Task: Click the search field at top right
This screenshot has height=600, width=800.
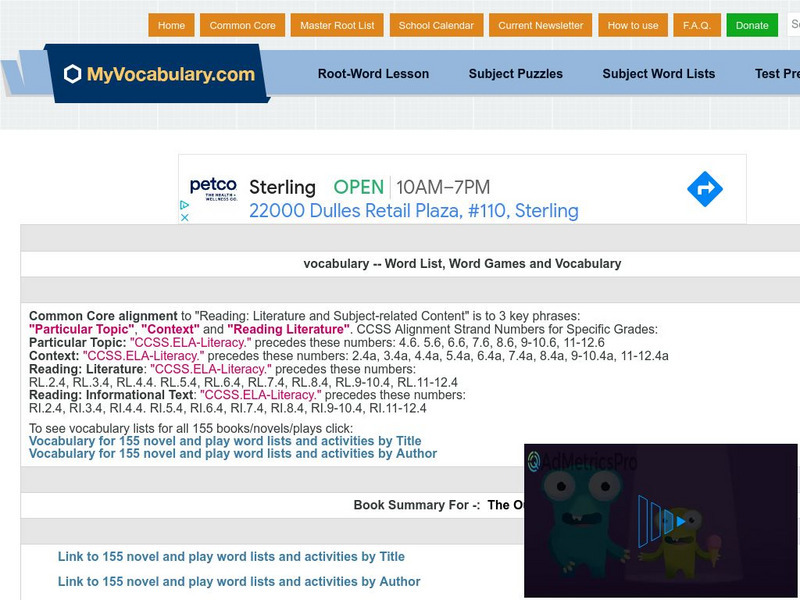Action: [x=793, y=25]
